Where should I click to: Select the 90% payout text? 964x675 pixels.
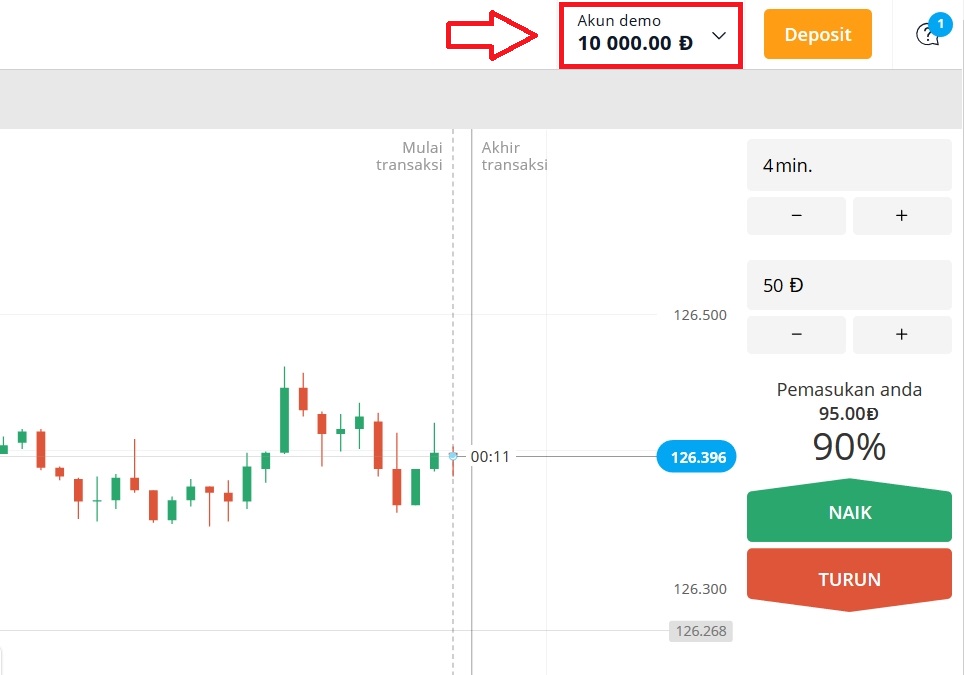click(847, 448)
